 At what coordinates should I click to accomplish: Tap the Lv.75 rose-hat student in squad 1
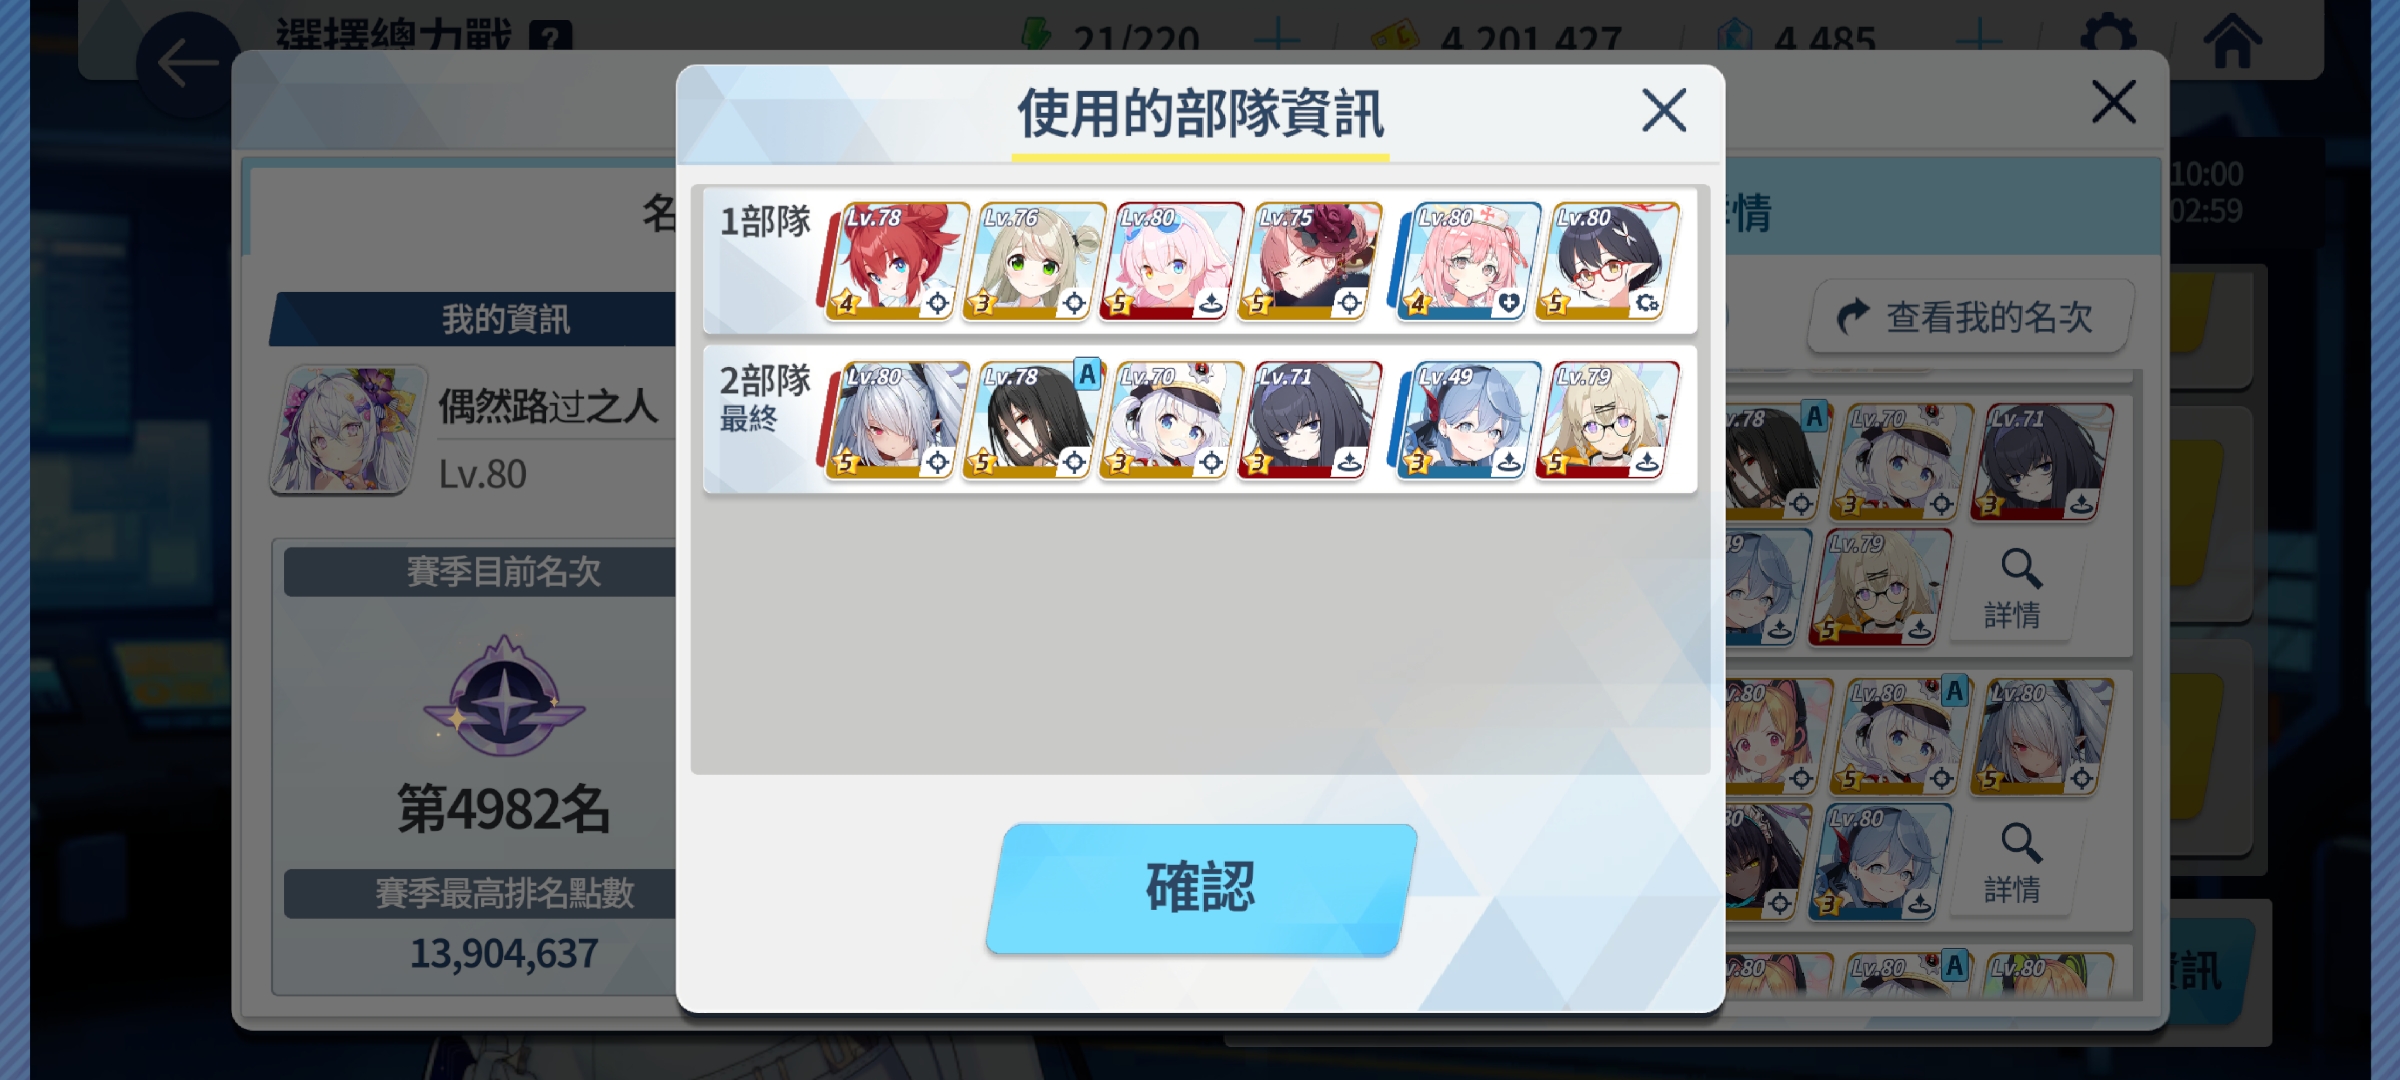(x=1310, y=261)
